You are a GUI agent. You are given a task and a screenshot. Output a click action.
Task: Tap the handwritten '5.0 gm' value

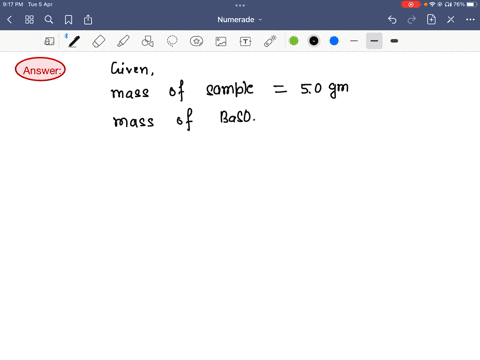(x=324, y=89)
